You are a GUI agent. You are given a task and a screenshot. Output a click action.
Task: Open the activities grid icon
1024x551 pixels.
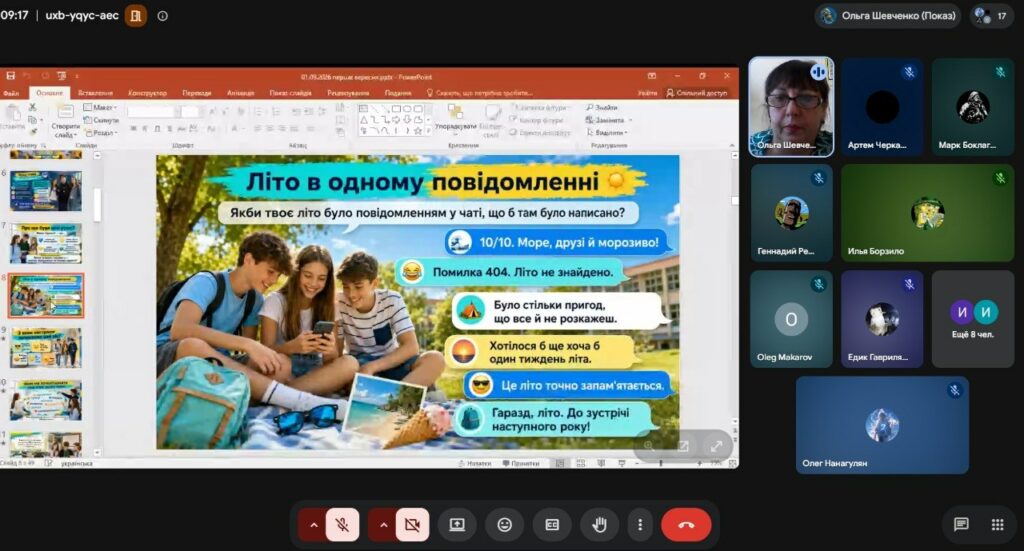(997, 524)
